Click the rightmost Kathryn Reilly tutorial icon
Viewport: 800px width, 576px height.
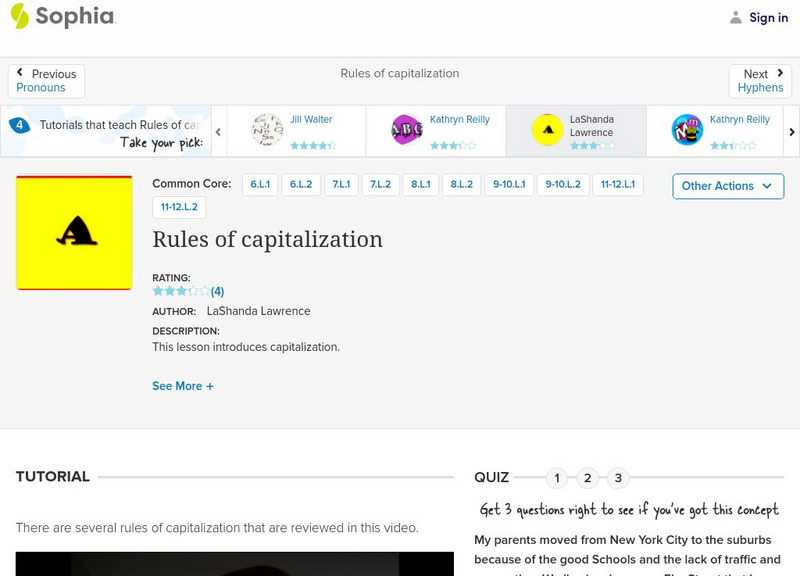tap(686, 127)
